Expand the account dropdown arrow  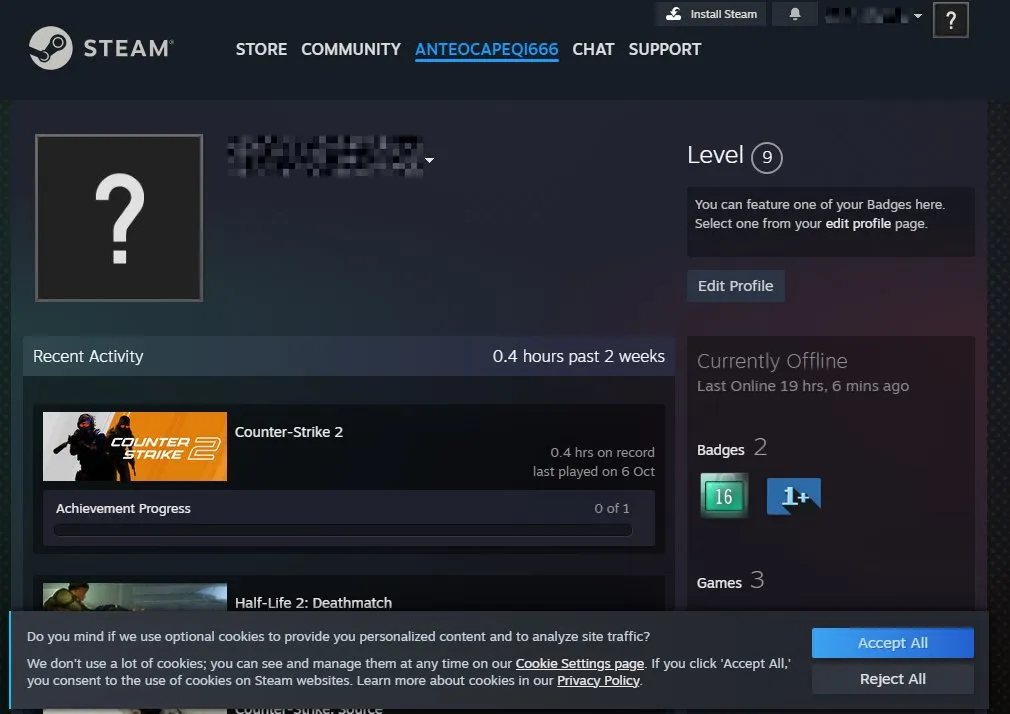pyautogui.click(x=918, y=15)
